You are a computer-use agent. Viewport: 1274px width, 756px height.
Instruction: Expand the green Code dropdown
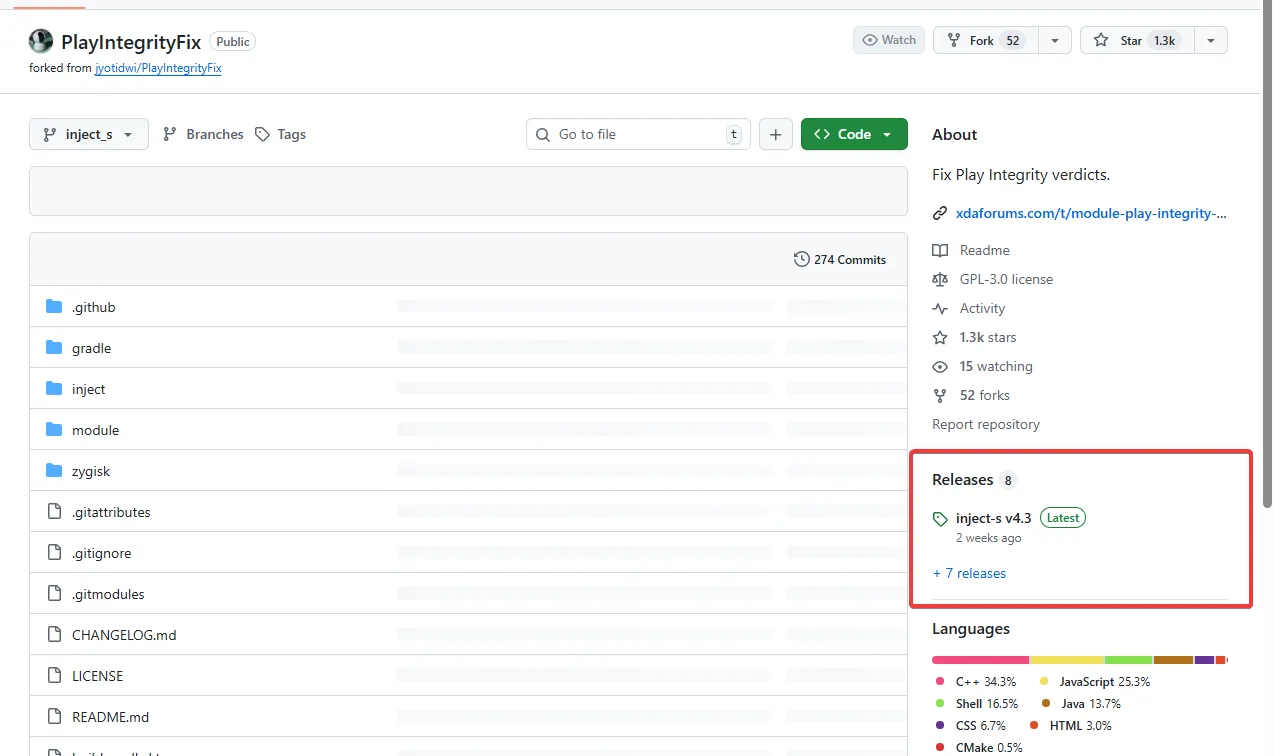(x=854, y=134)
